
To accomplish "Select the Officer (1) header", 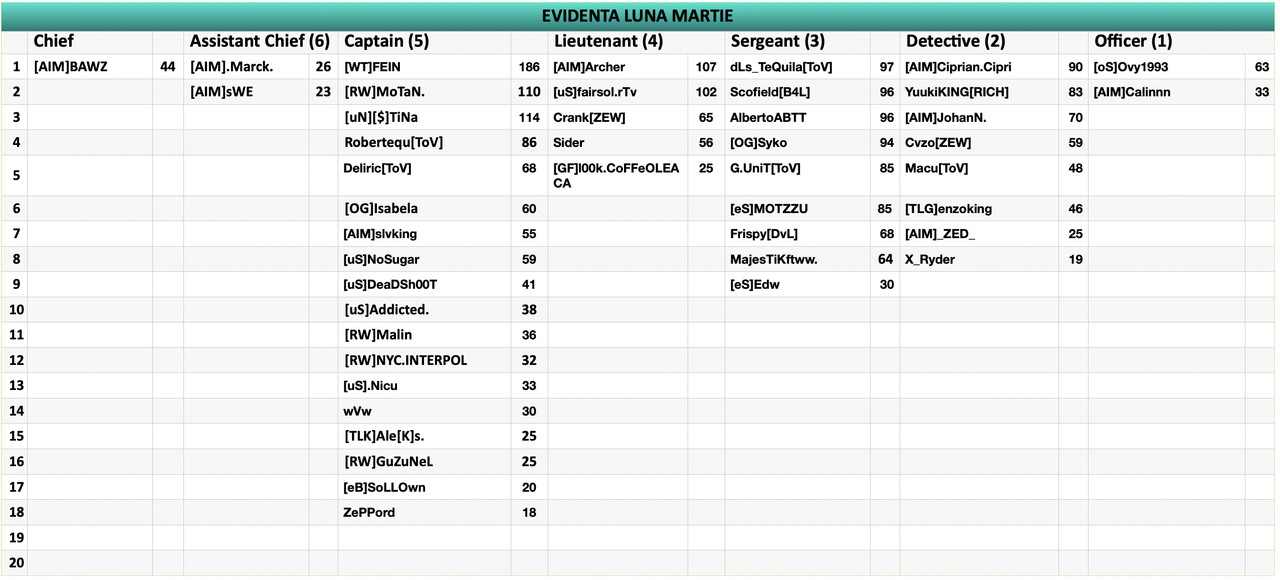I will (1166, 41).
